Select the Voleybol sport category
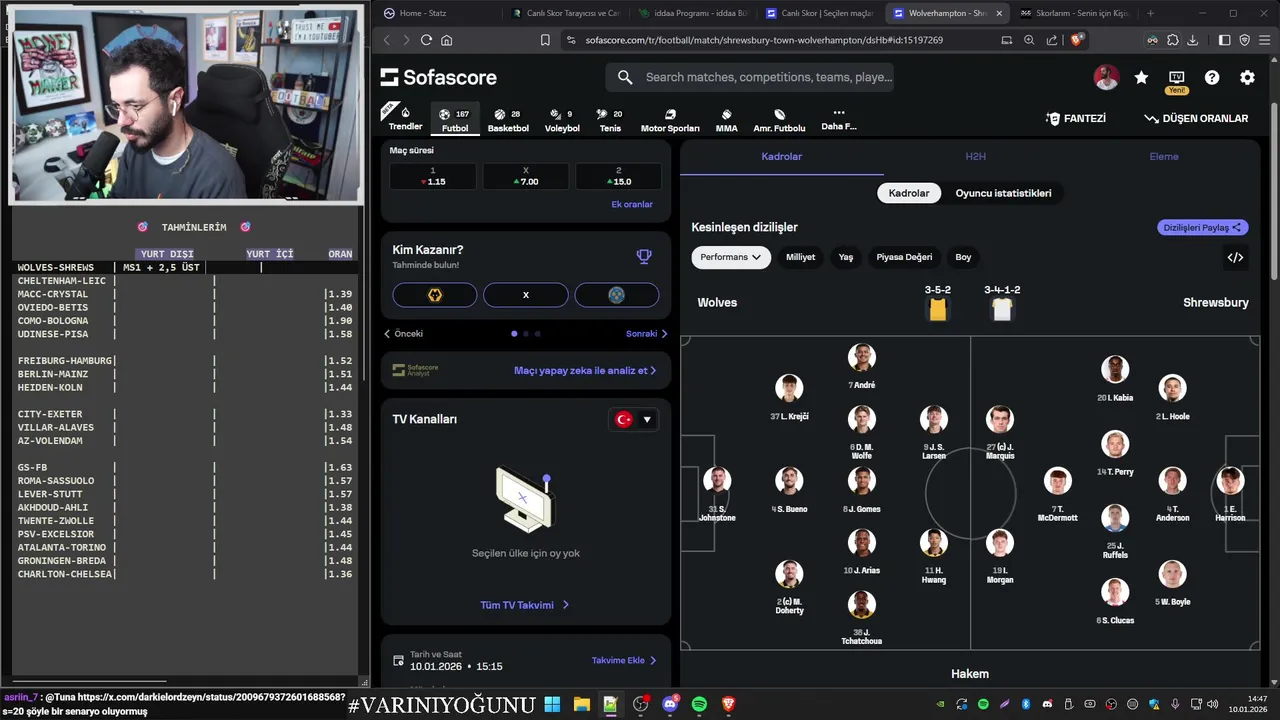The image size is (1280, 720). click(562, 119)
